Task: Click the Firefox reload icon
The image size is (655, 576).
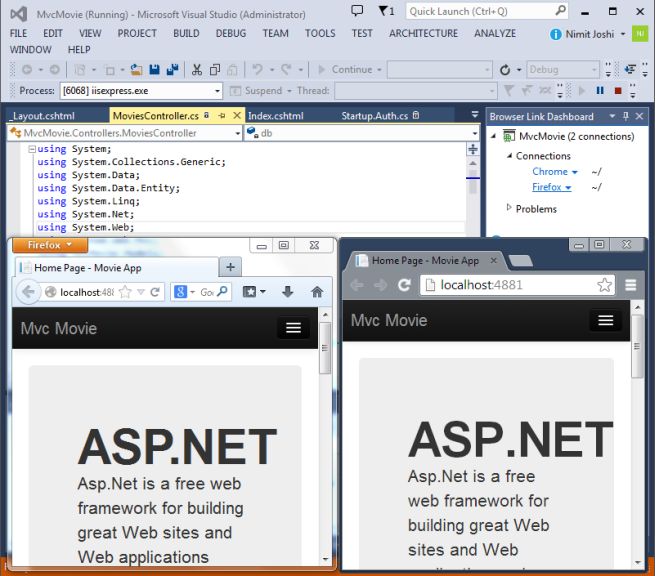Action: pyautogui.click(x=155, y=292)
